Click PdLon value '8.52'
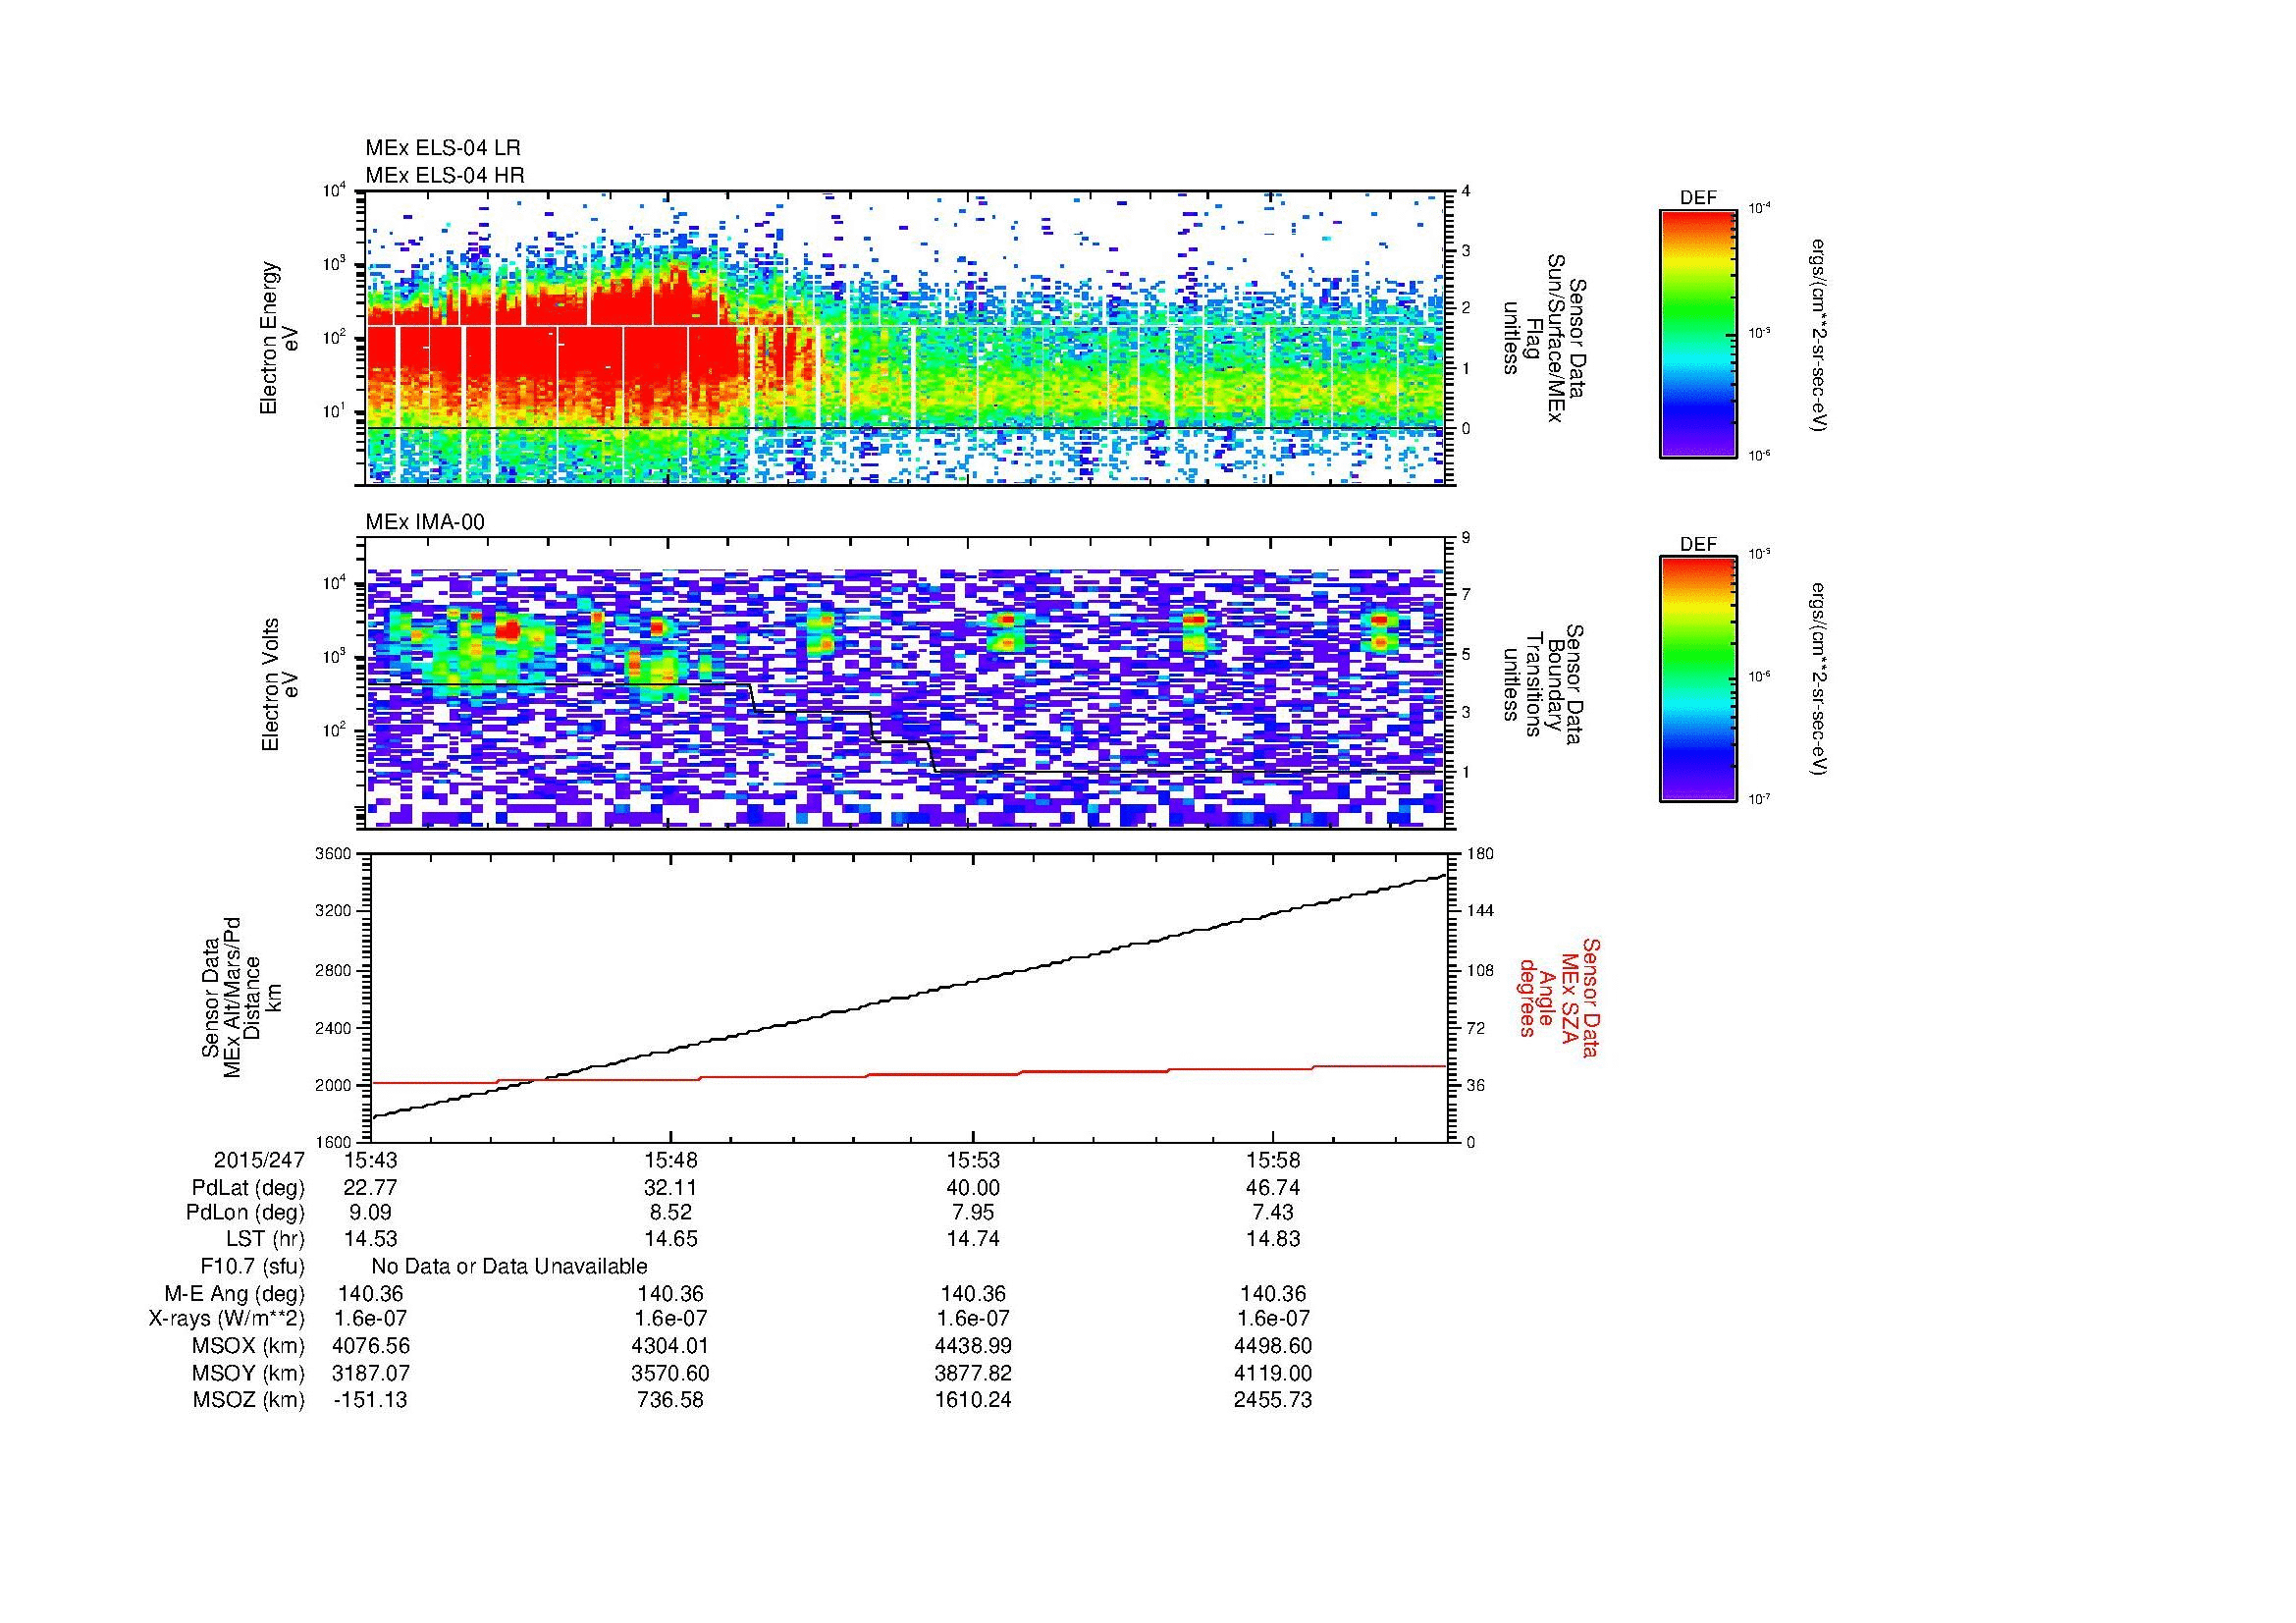The height and width of the screenshot is (1623, 2296). point(671,1213)
